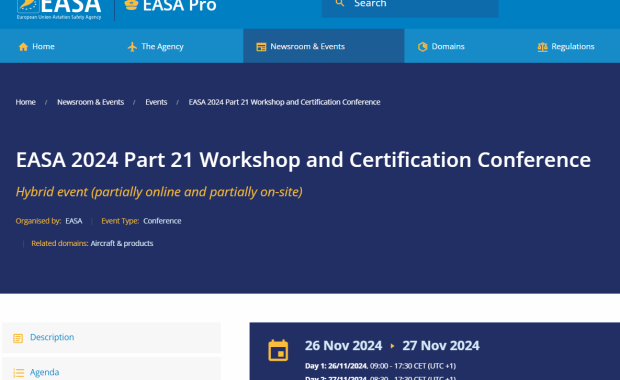Click the EASA Pro header text

(x=180, y=6)
